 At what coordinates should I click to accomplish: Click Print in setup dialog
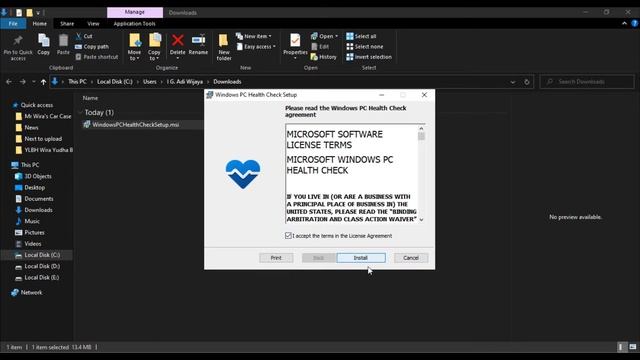276,258
